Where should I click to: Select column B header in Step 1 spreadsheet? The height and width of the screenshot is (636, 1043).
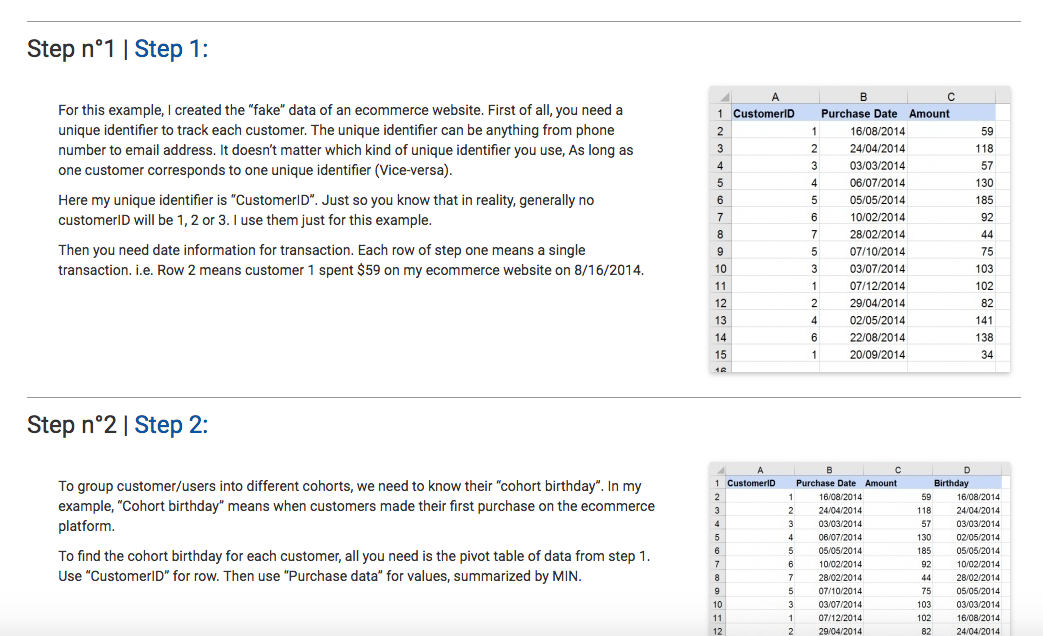[x=863, y=97]
